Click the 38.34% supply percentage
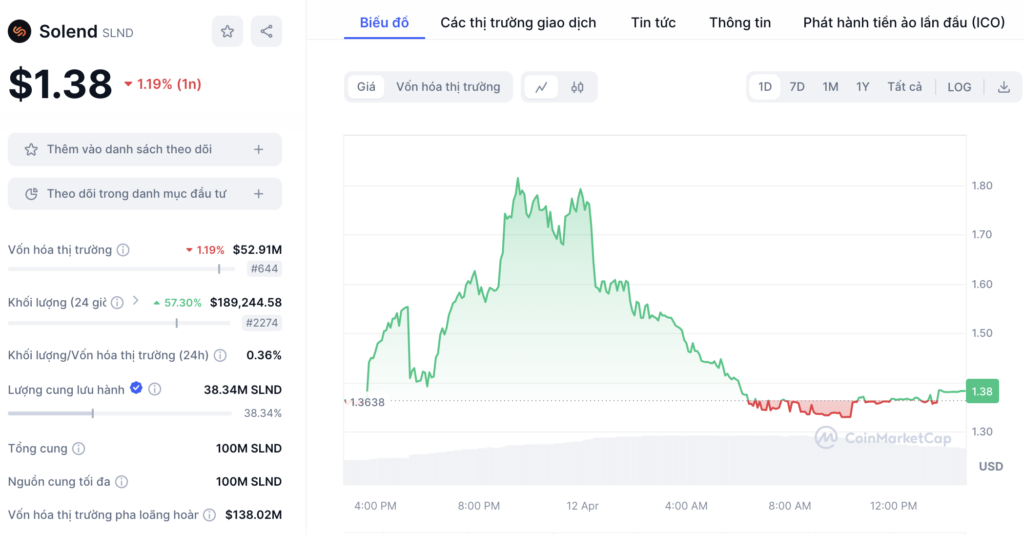This screenshot has height=535, width=1024. click(x=263, y=413)
